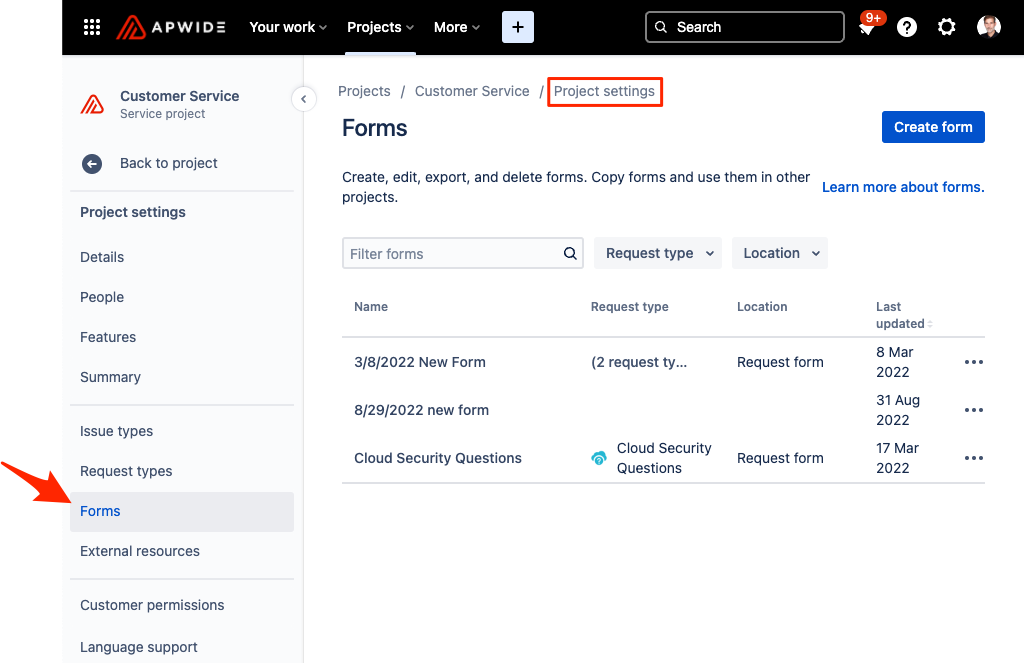1024x663 pixels.
Task: Open the ellipsis menu for 3/8/2022 New Form
Action: (973, 362)
